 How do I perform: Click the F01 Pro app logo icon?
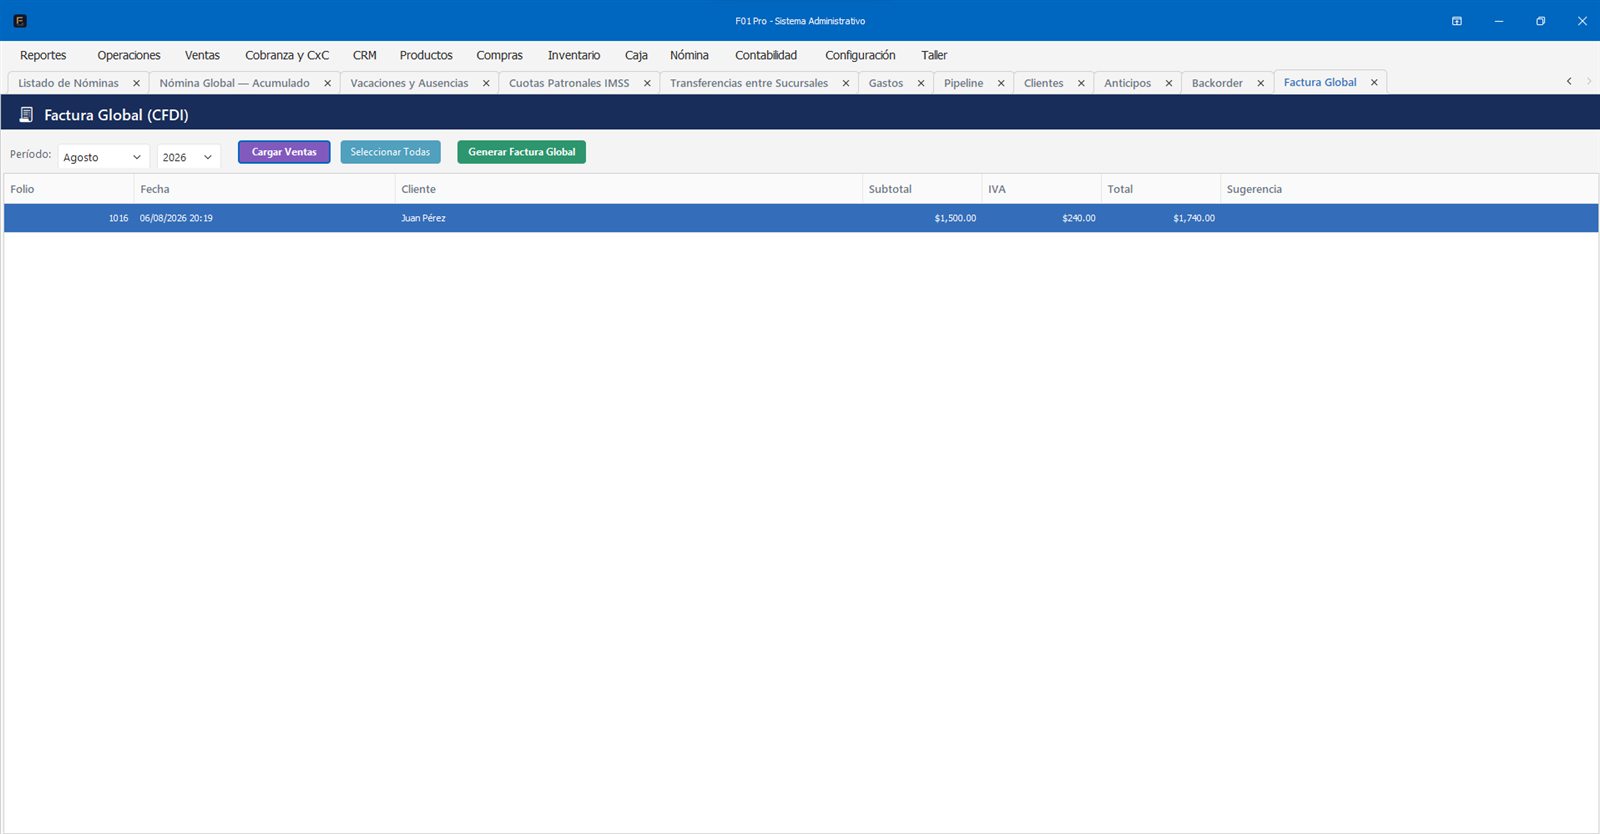tap(20, 20)
